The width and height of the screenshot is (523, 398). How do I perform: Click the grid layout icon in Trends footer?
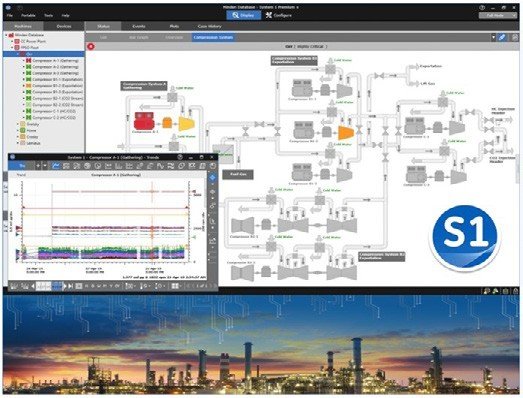[175, 286]
